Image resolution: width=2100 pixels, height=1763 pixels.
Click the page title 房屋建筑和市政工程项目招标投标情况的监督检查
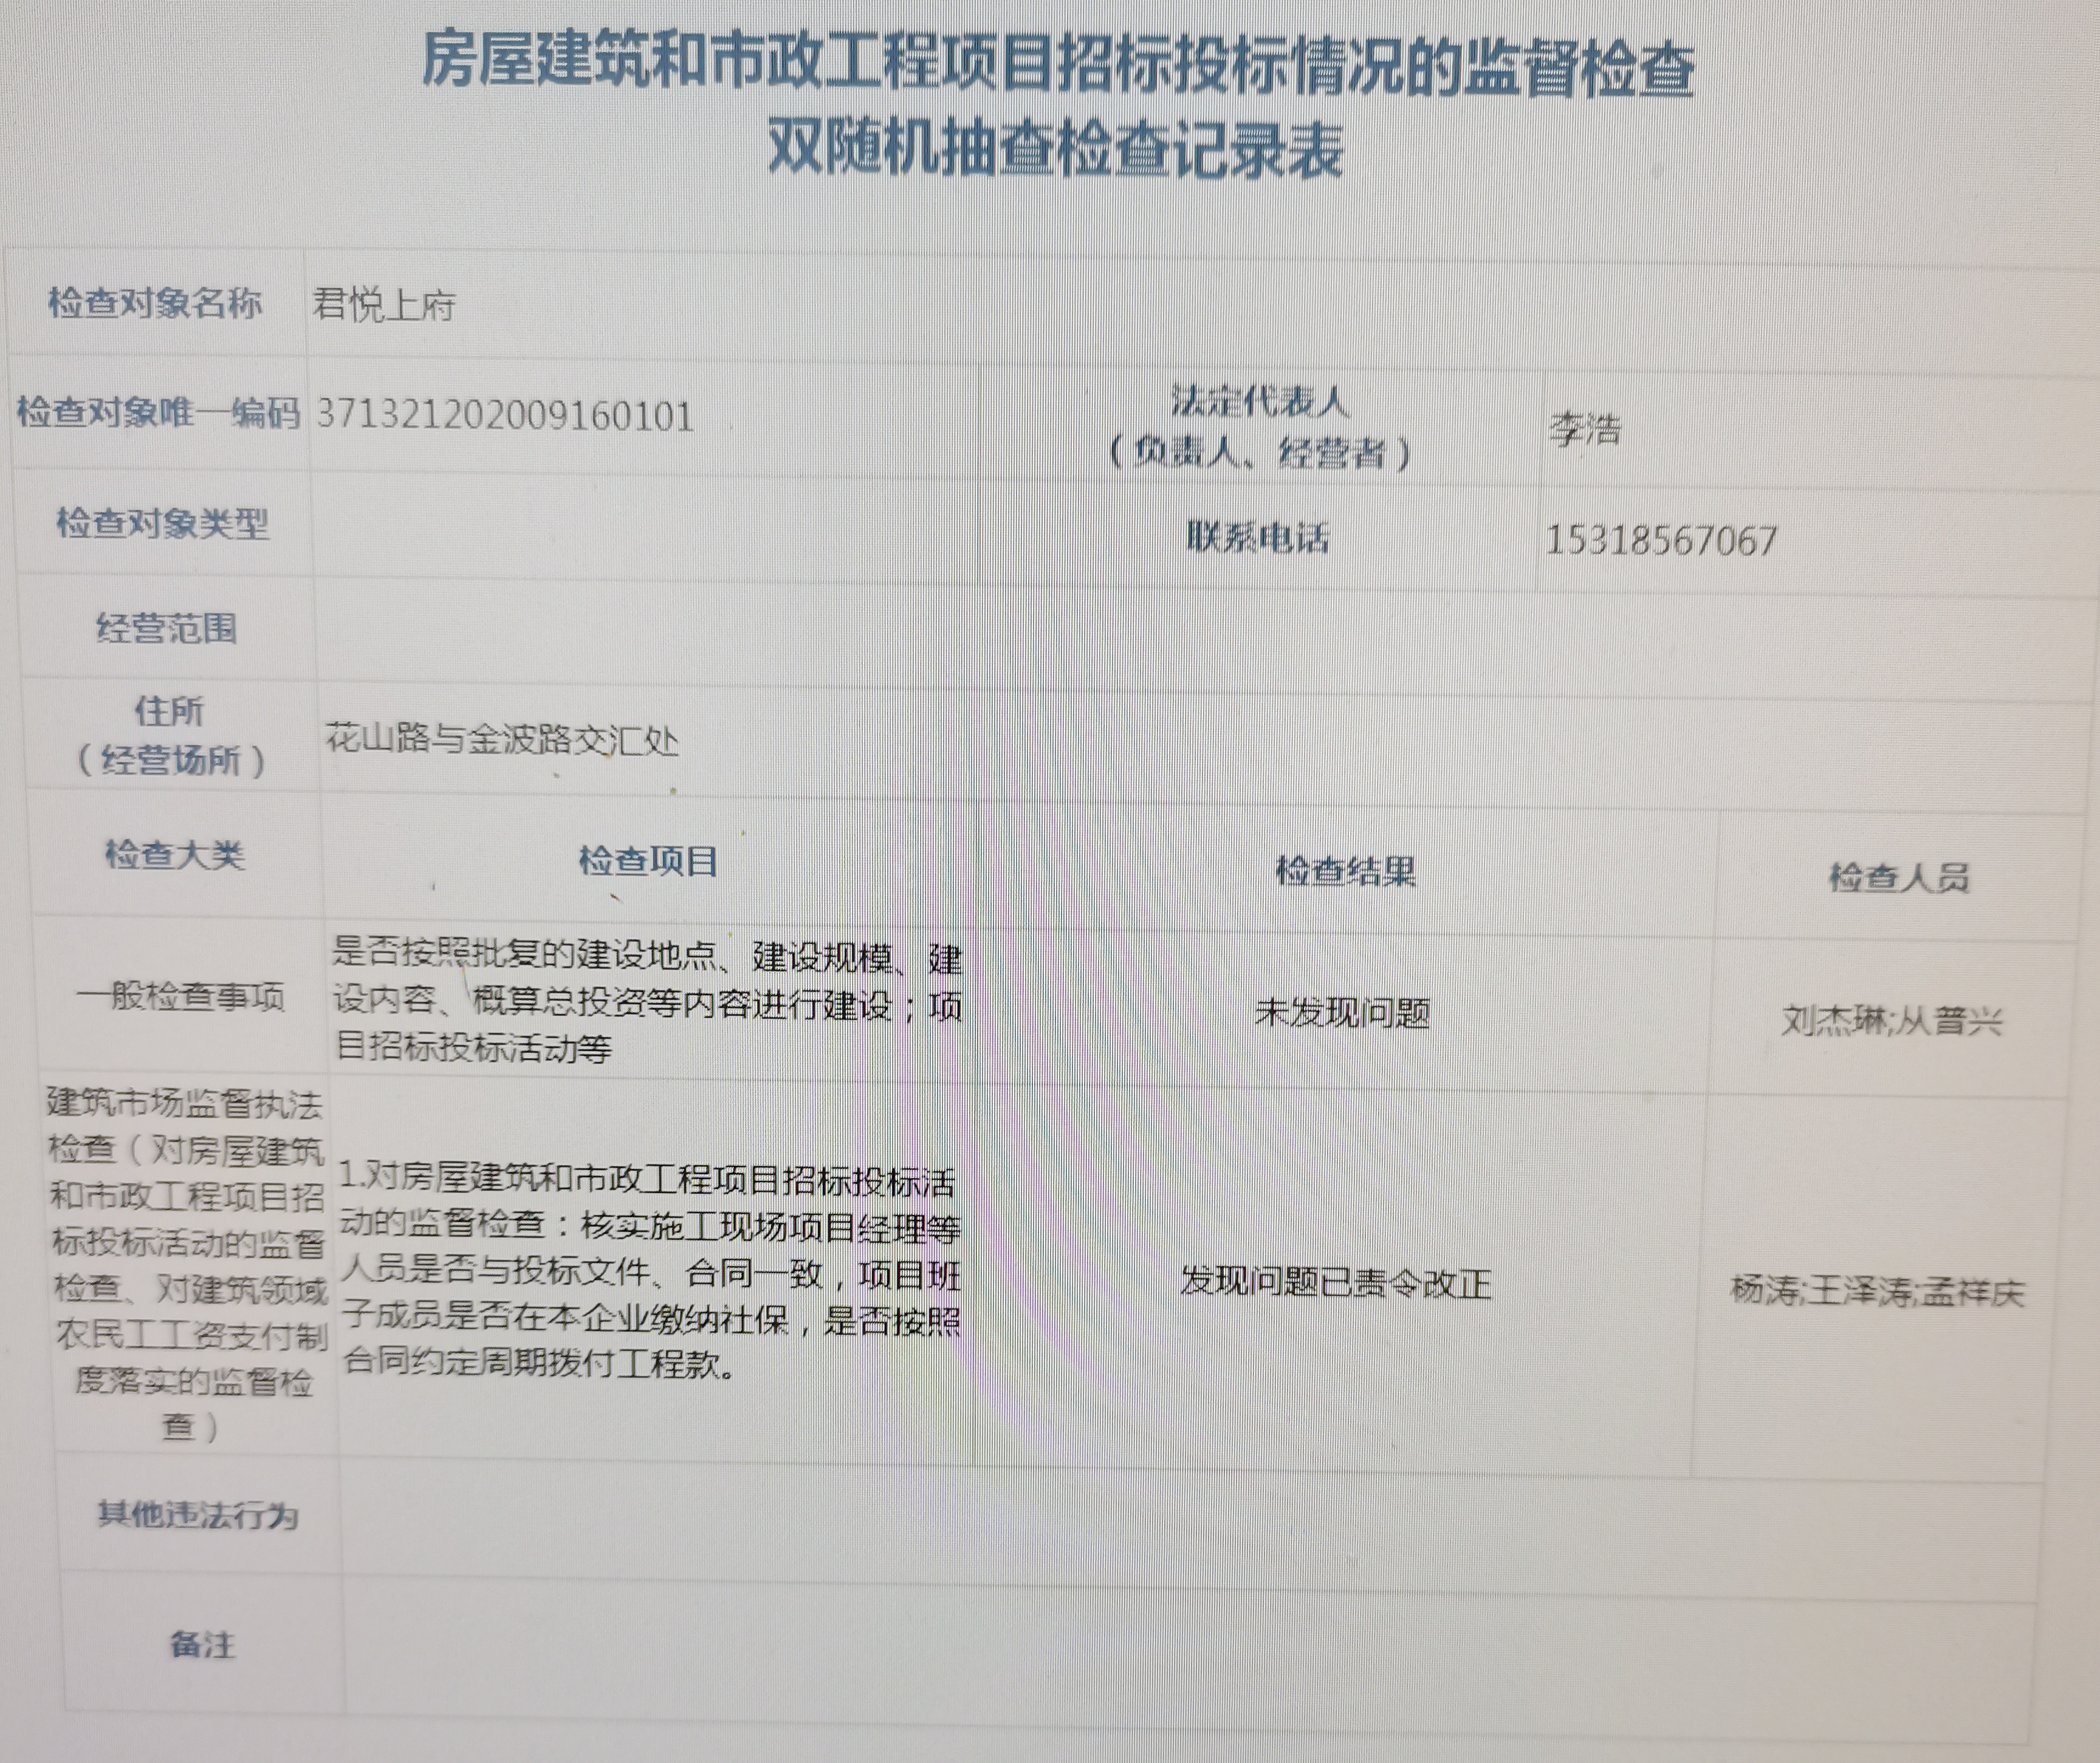click(1057, 66)
